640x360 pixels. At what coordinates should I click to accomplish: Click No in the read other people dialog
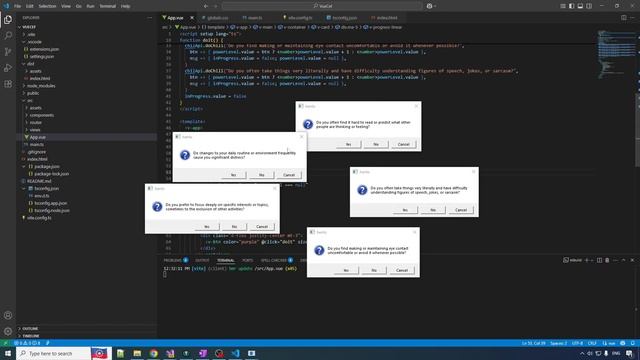376,144
